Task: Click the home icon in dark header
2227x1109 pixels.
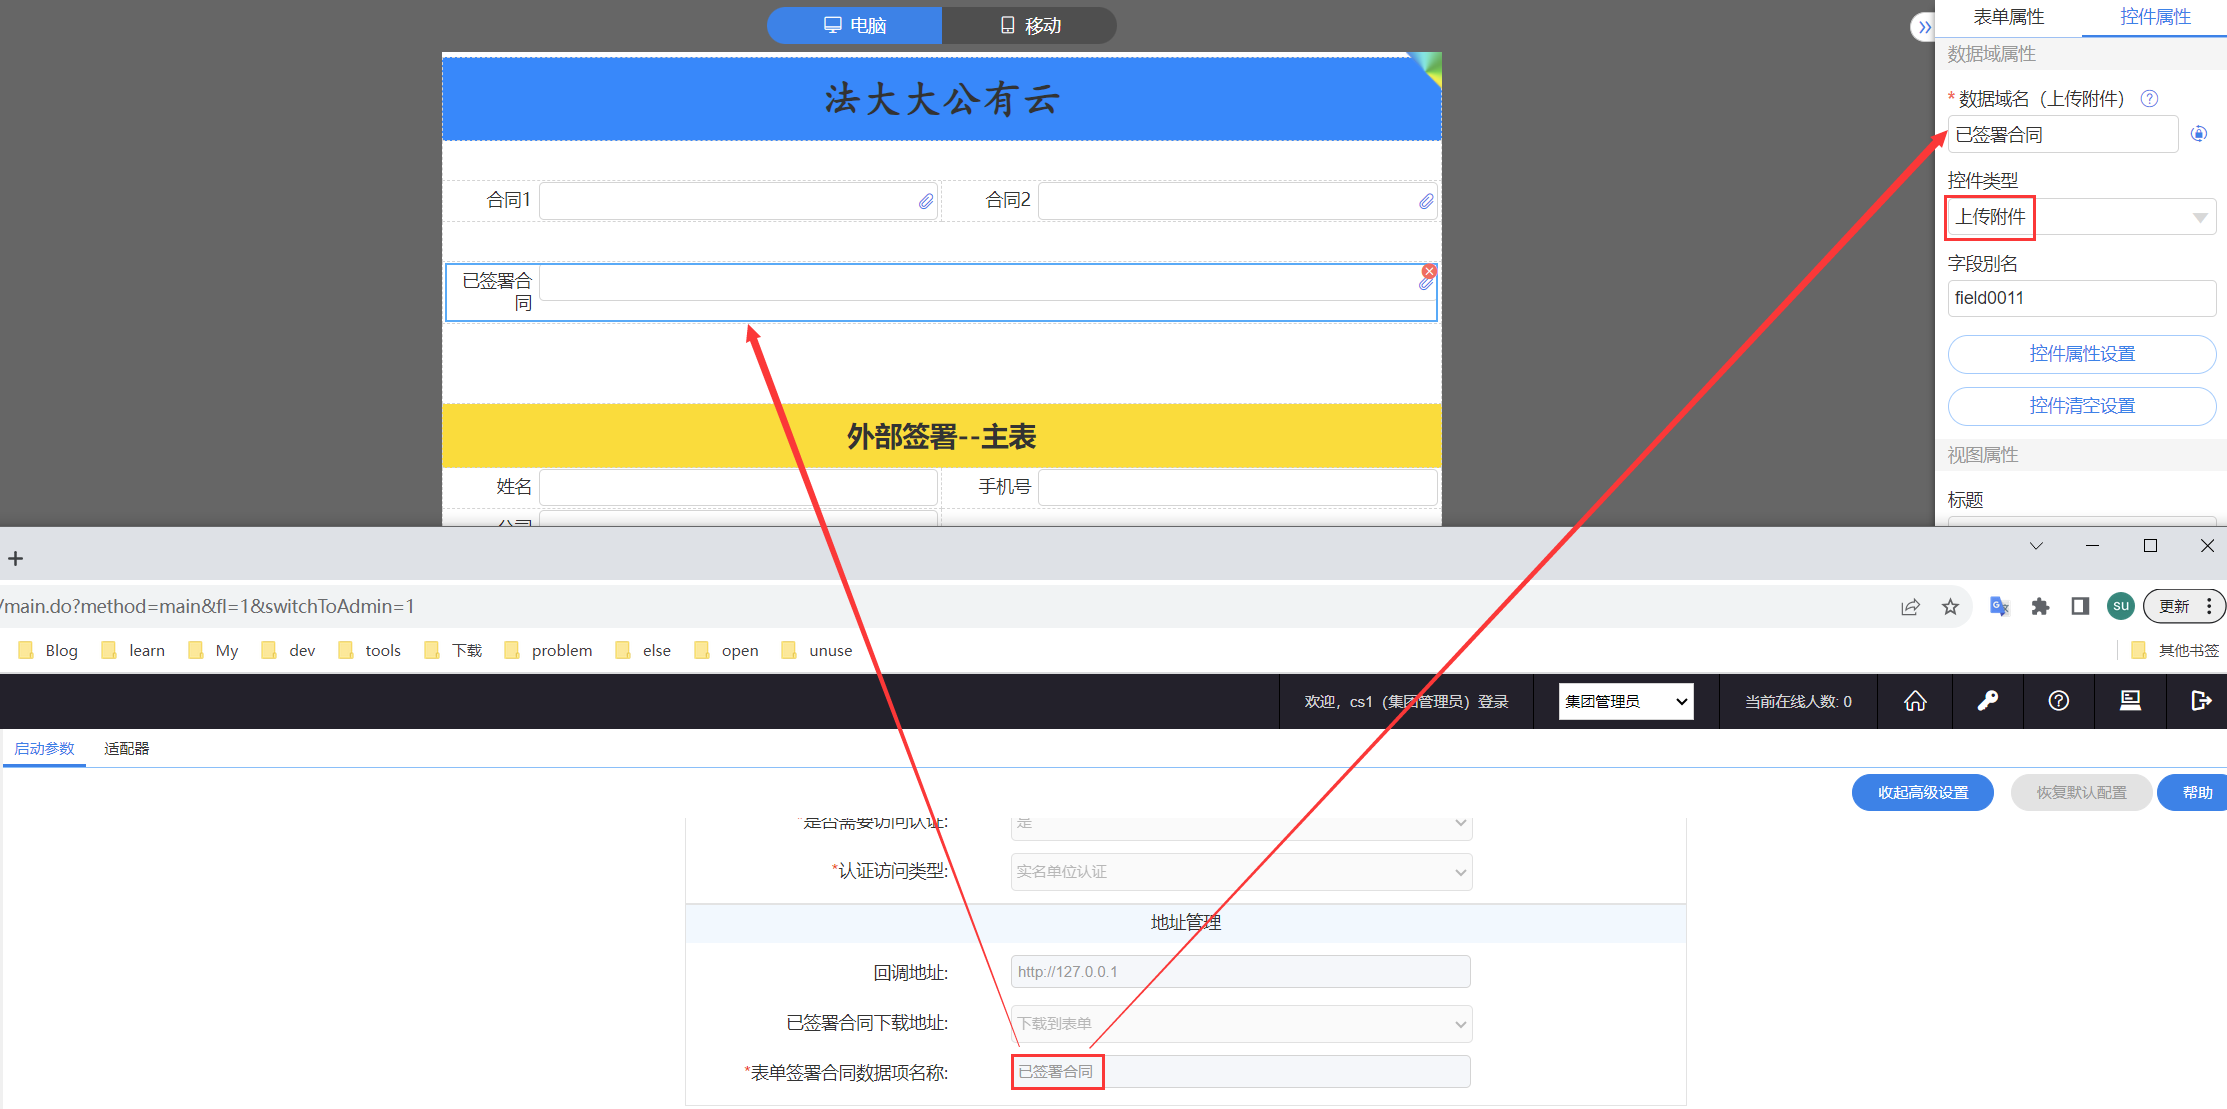Action: coord(1915,701)
